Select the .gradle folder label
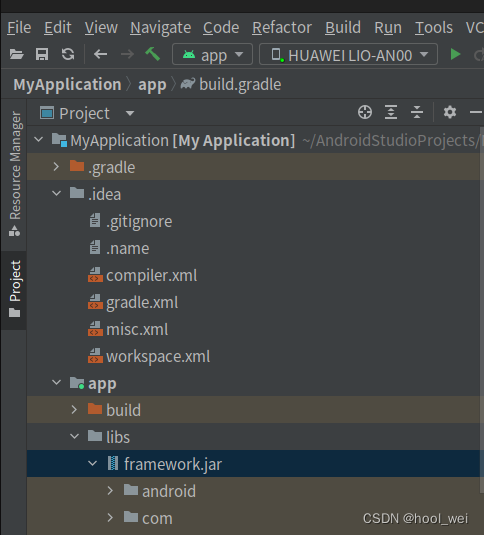Viewport: 484px width, 535px height. pyautogui.click(x=111, y=168)
